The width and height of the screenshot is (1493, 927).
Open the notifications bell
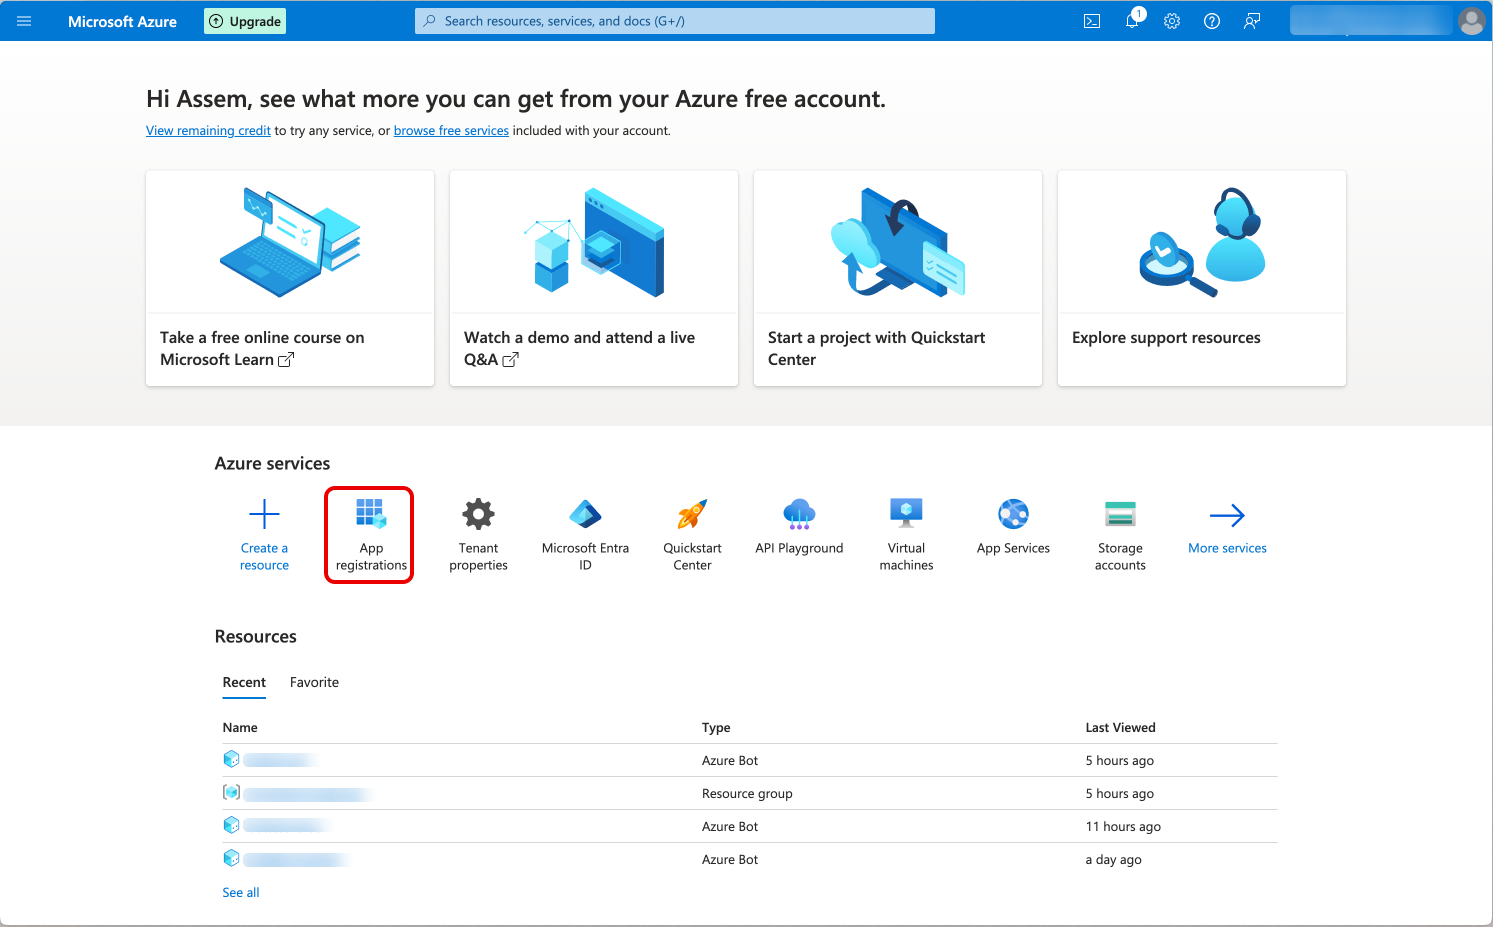(1132, 21)
